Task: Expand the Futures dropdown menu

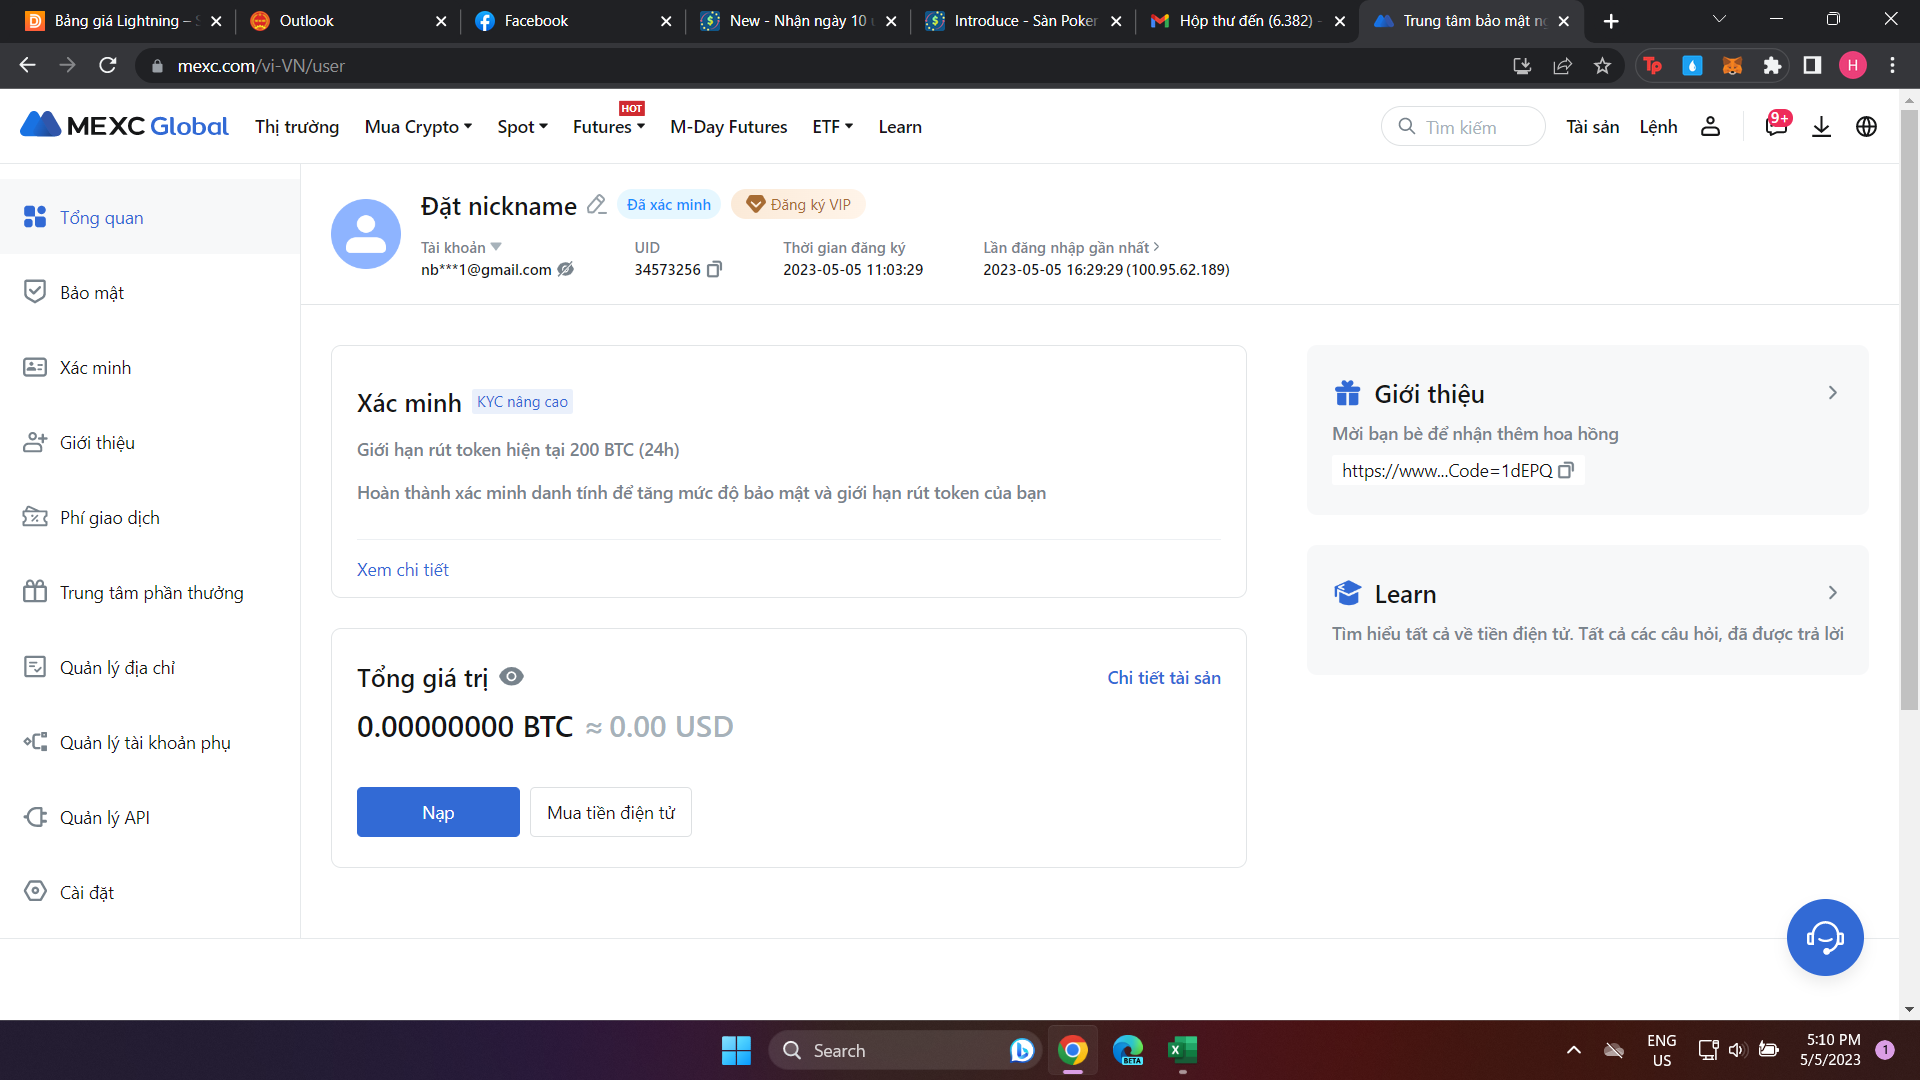Action: pyautogui.click(x=608, y=127)
